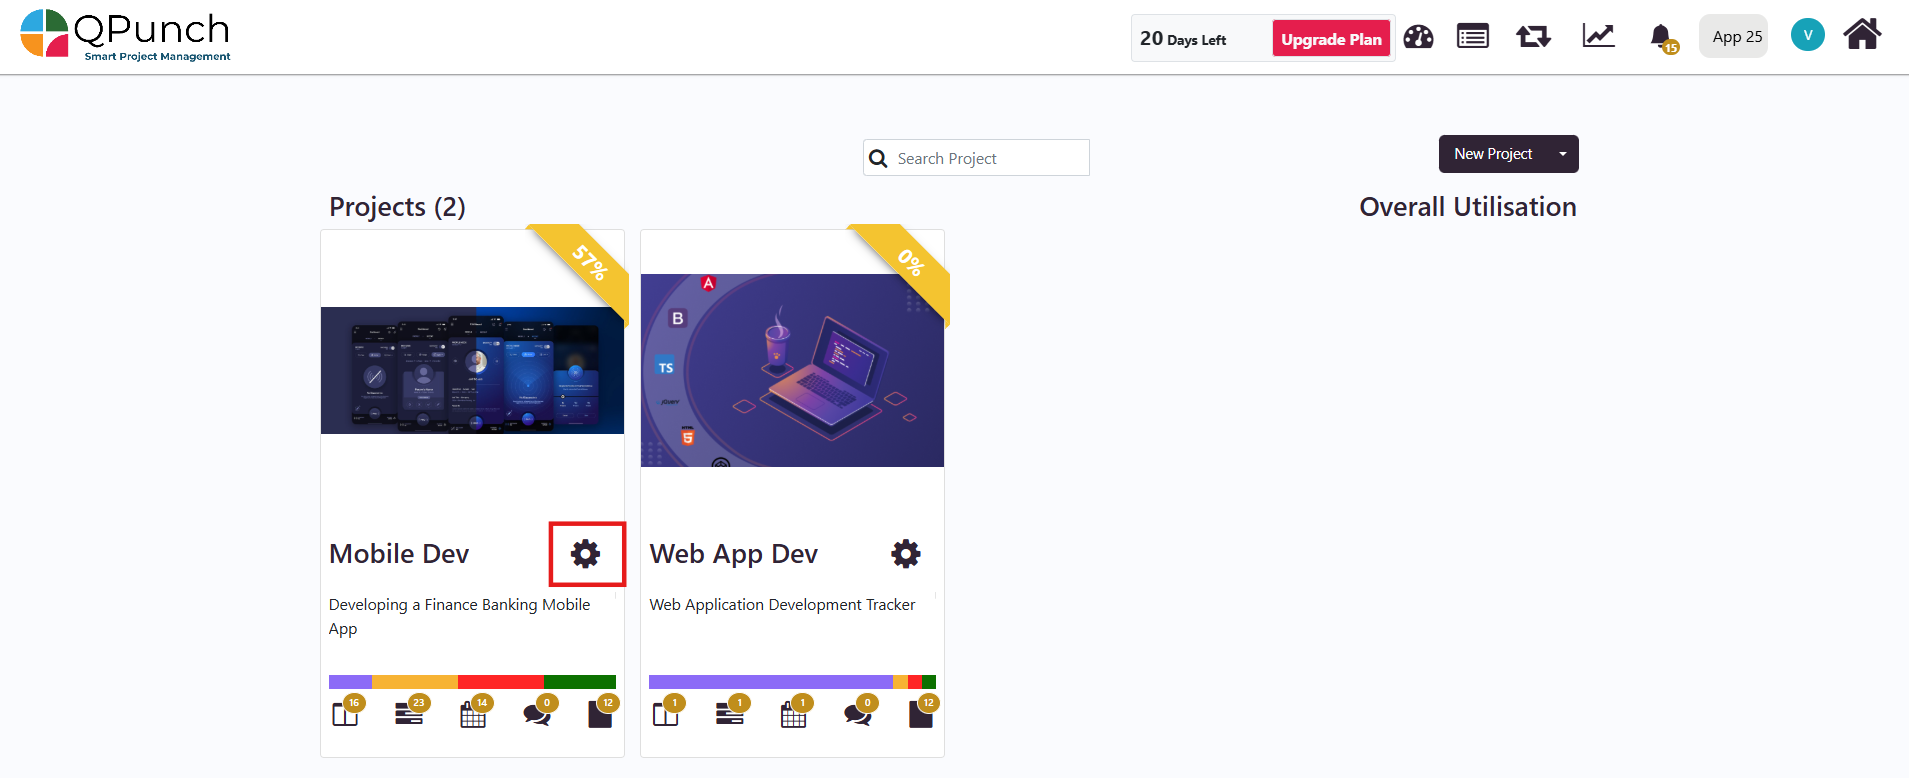Open the dashboard gauge icon in header
This screenshot has height=778, width=1909.
pyautogui.click(x=1418, y=37)
